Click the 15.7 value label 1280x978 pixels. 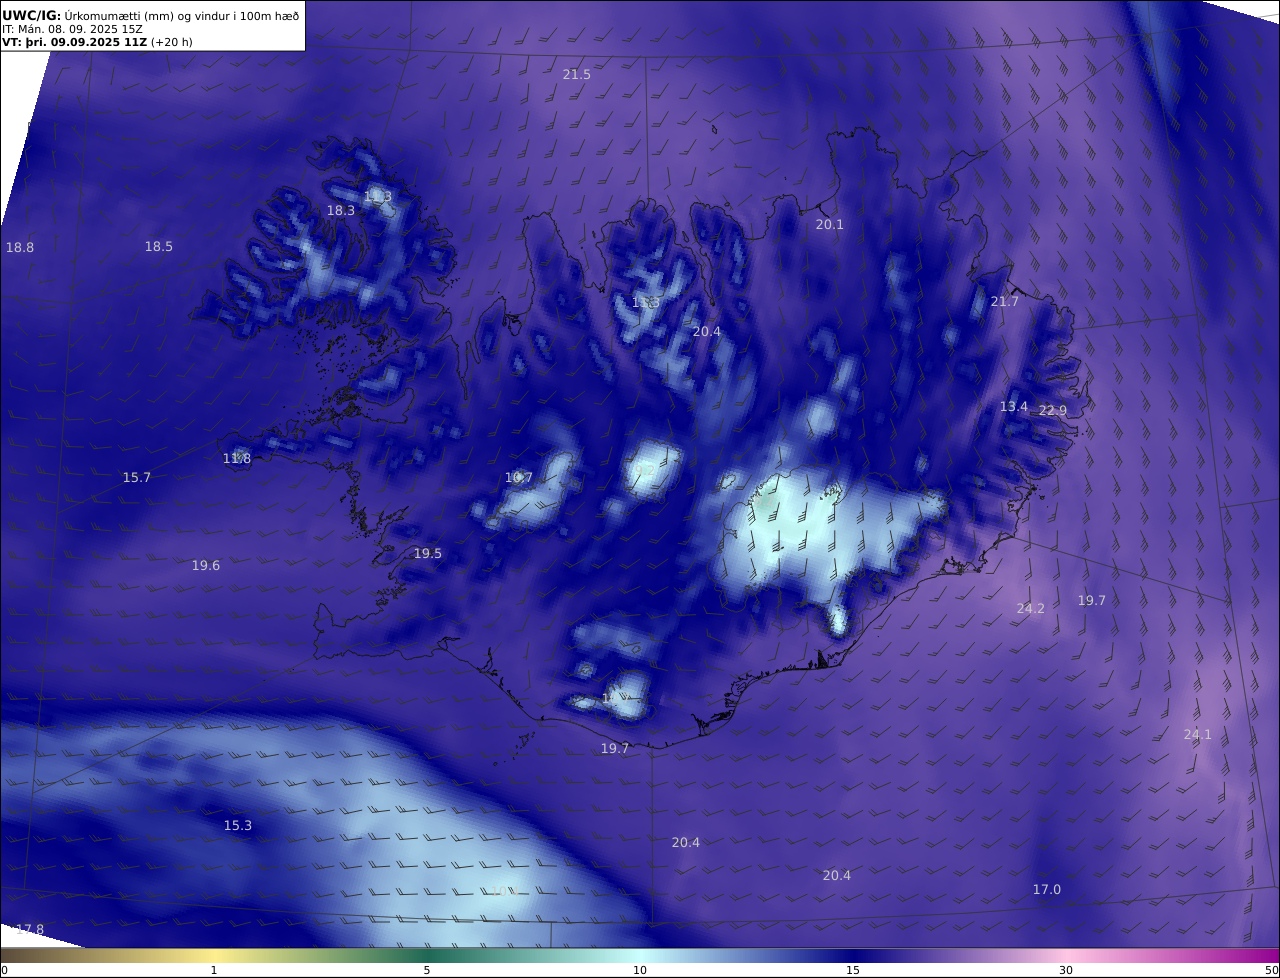pos(137,478)
